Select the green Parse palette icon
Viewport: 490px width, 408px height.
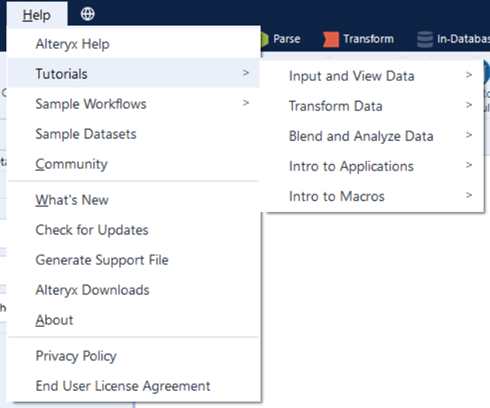pos(264,39)
